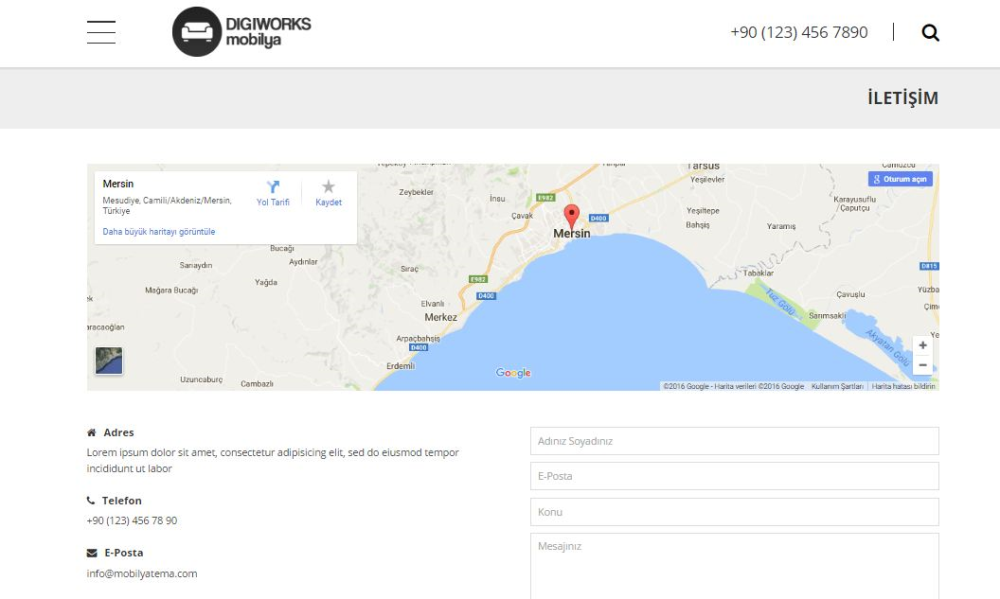Click Harita hatası bildirin link
Screen dimensions: 1000x599
pyautogui.click(x=903, y=386)
